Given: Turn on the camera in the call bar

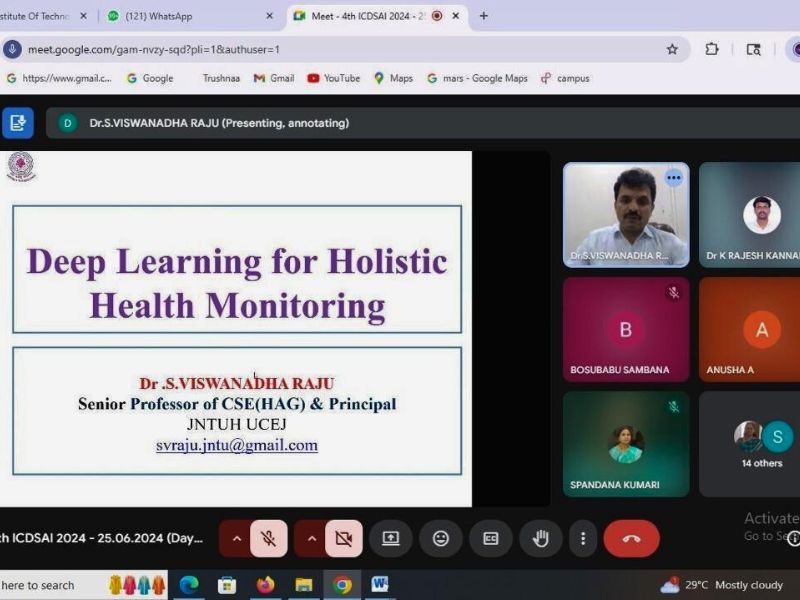Looking at the screenshot, I should (343, 539).
